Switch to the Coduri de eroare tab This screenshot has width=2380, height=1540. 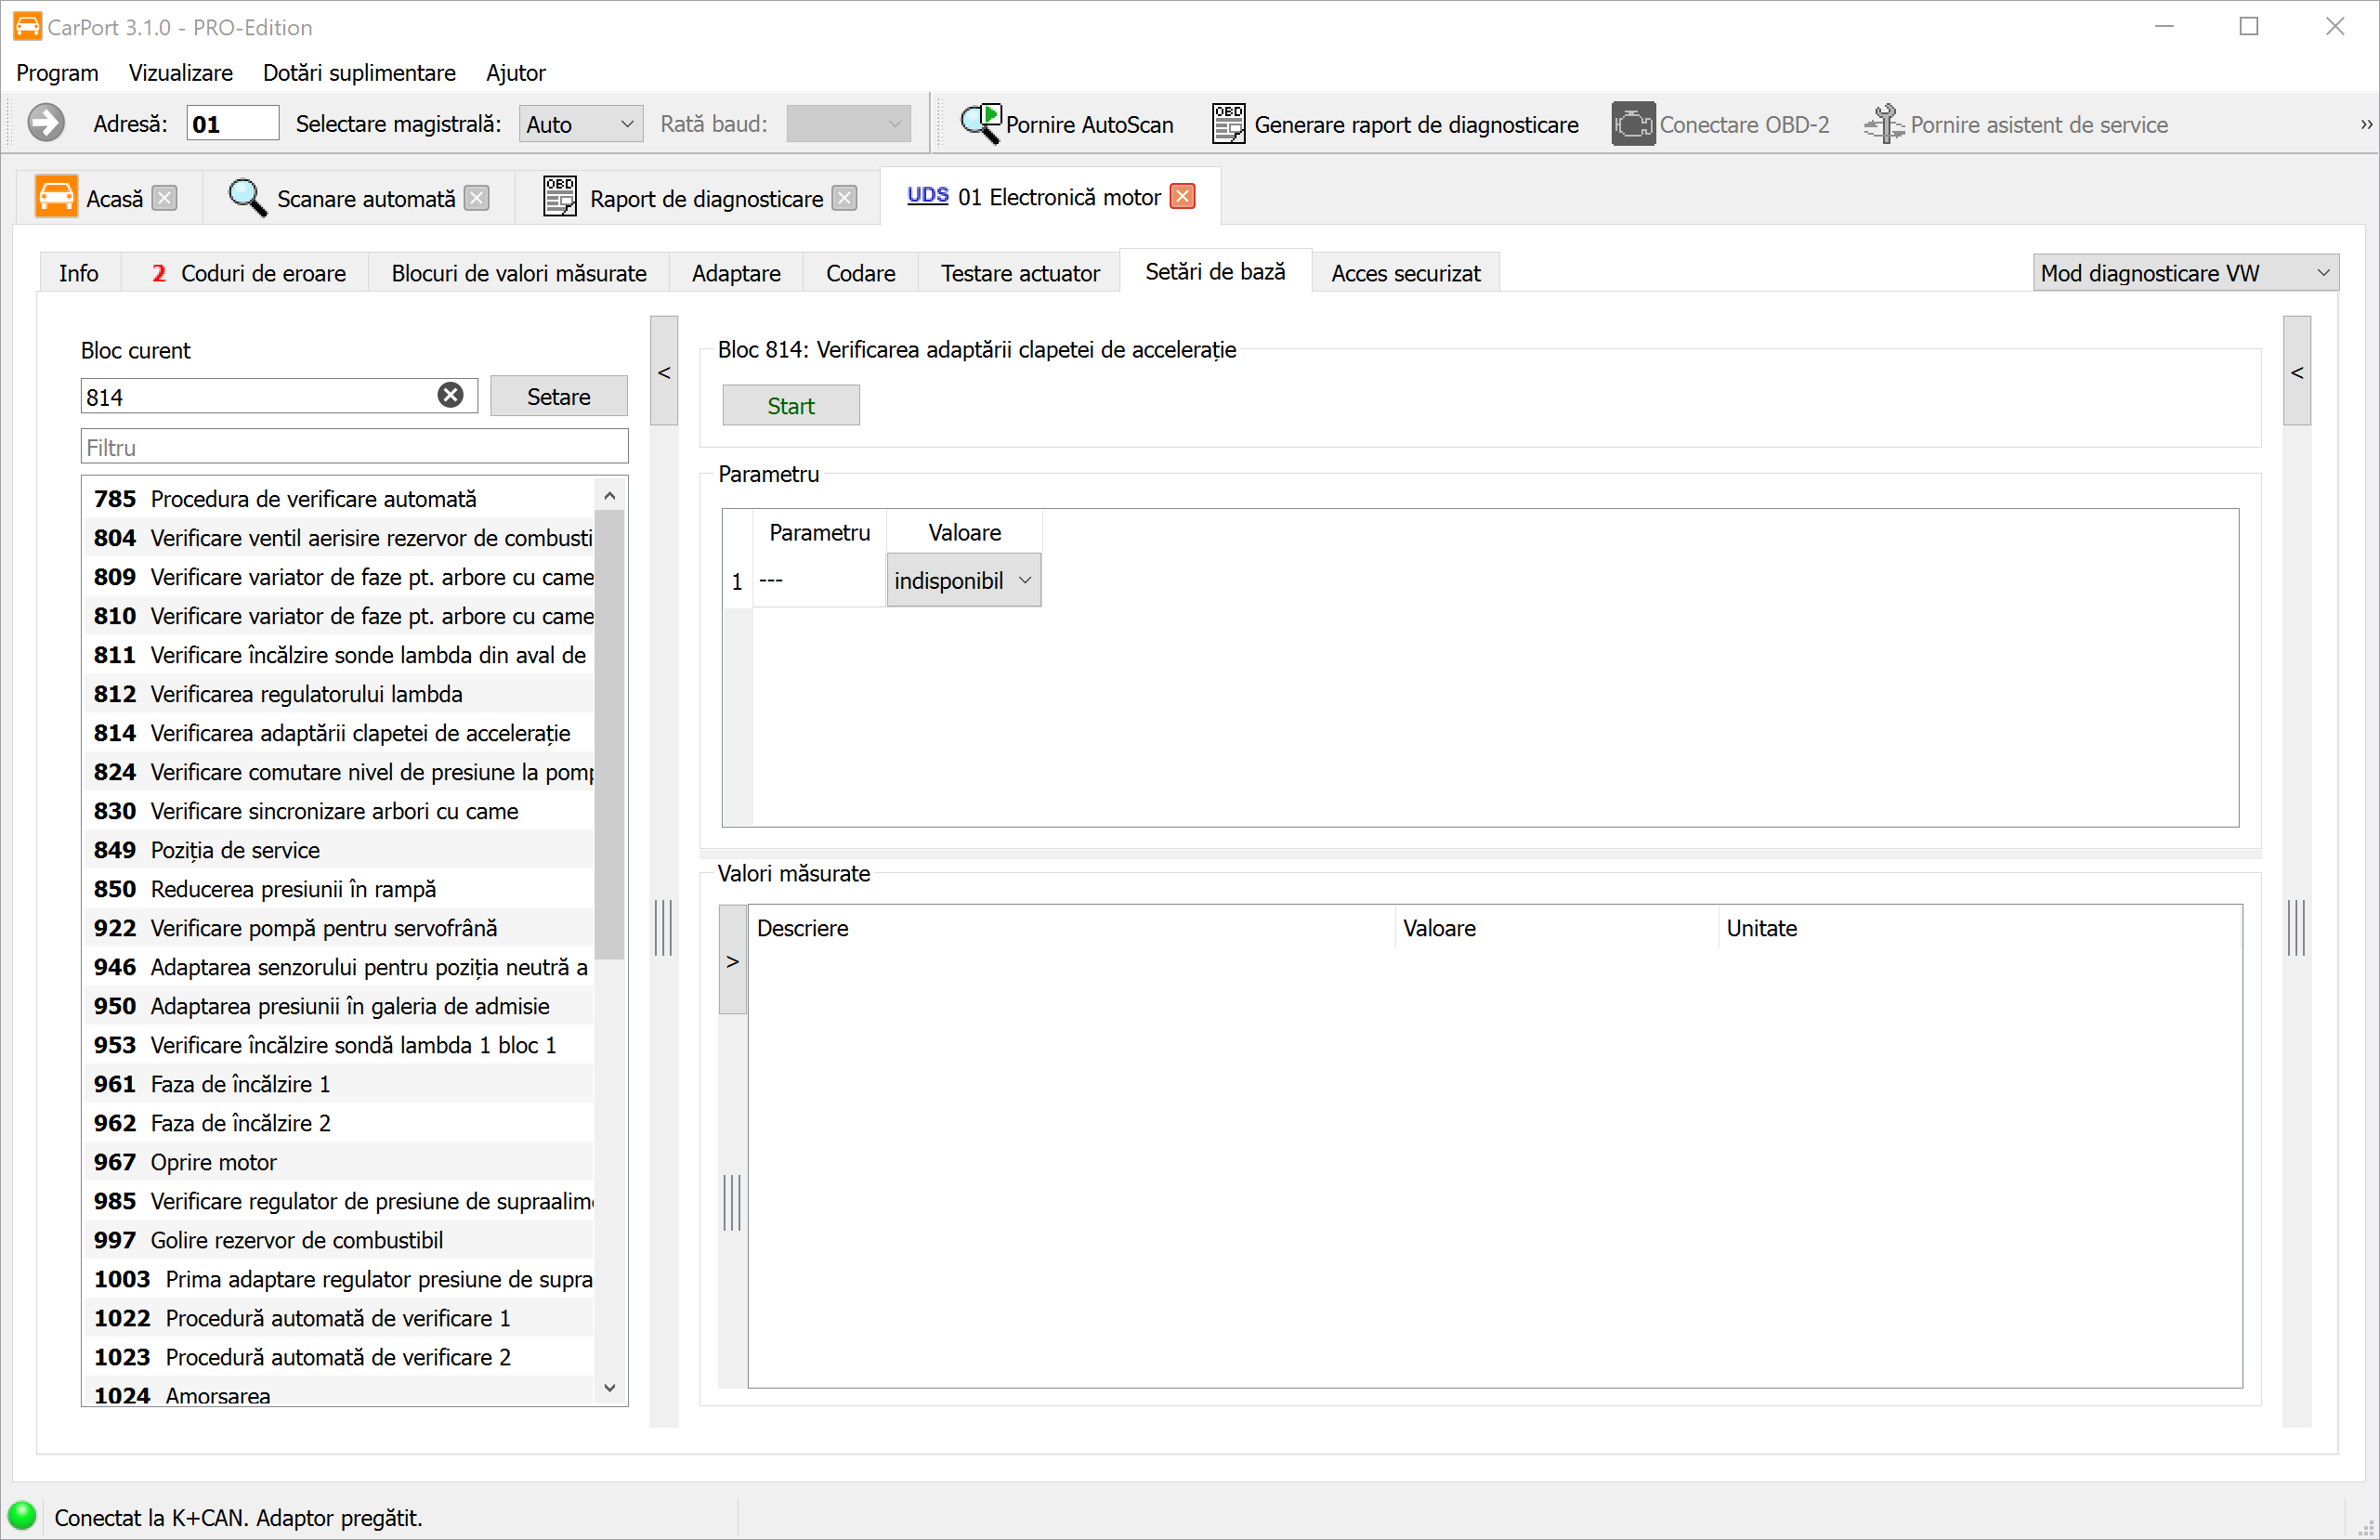coord(248,273)
